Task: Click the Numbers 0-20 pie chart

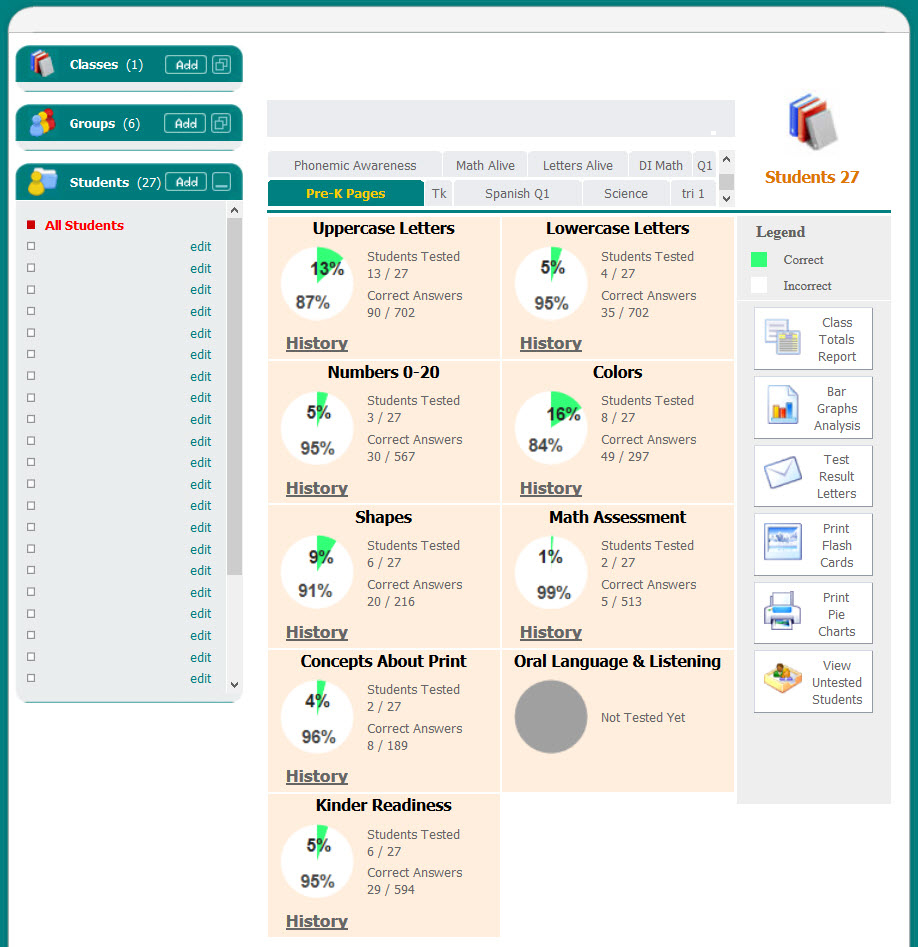Action: [317, 428]
